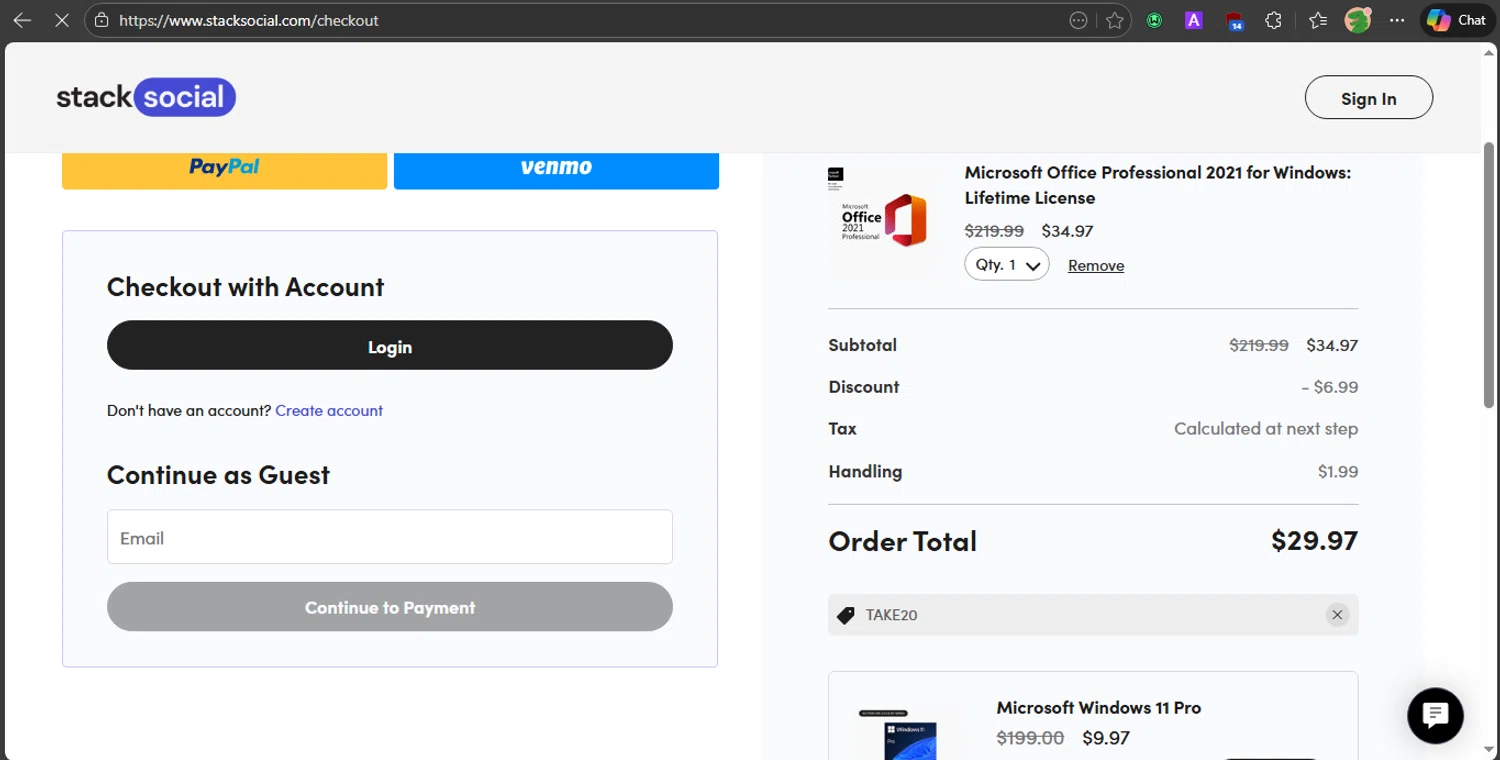Pay with the Venmo button

(x=556, y=167)
